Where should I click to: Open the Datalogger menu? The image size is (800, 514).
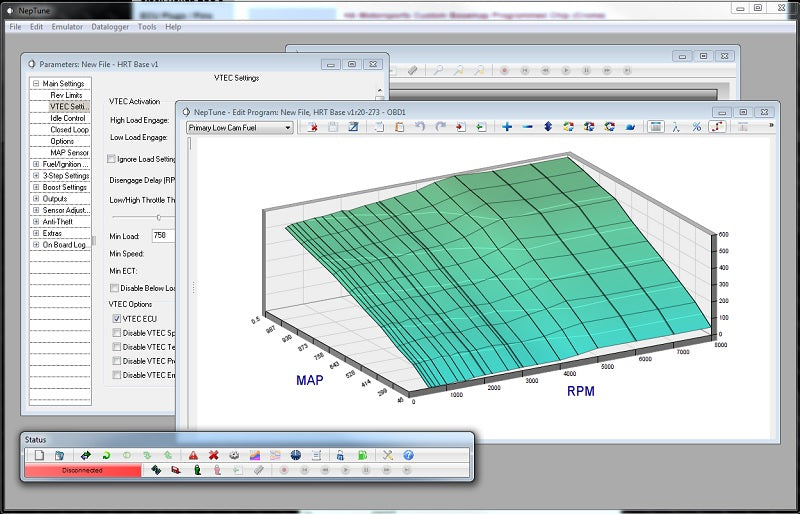[x=110, y=27]
